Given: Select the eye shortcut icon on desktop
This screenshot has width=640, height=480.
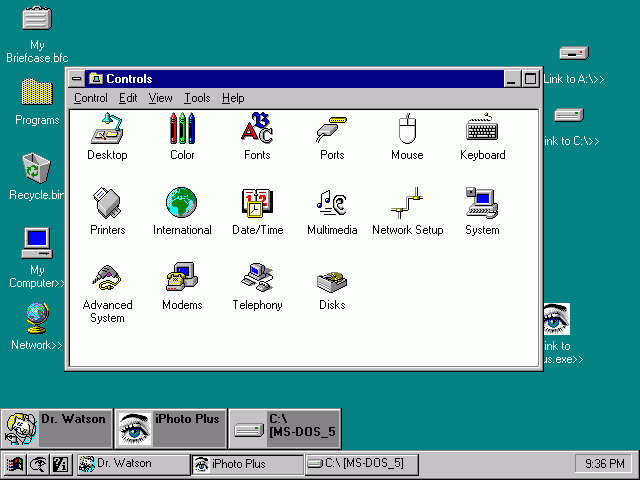Looking at the screenshot, I should click(x=557, y=319).
